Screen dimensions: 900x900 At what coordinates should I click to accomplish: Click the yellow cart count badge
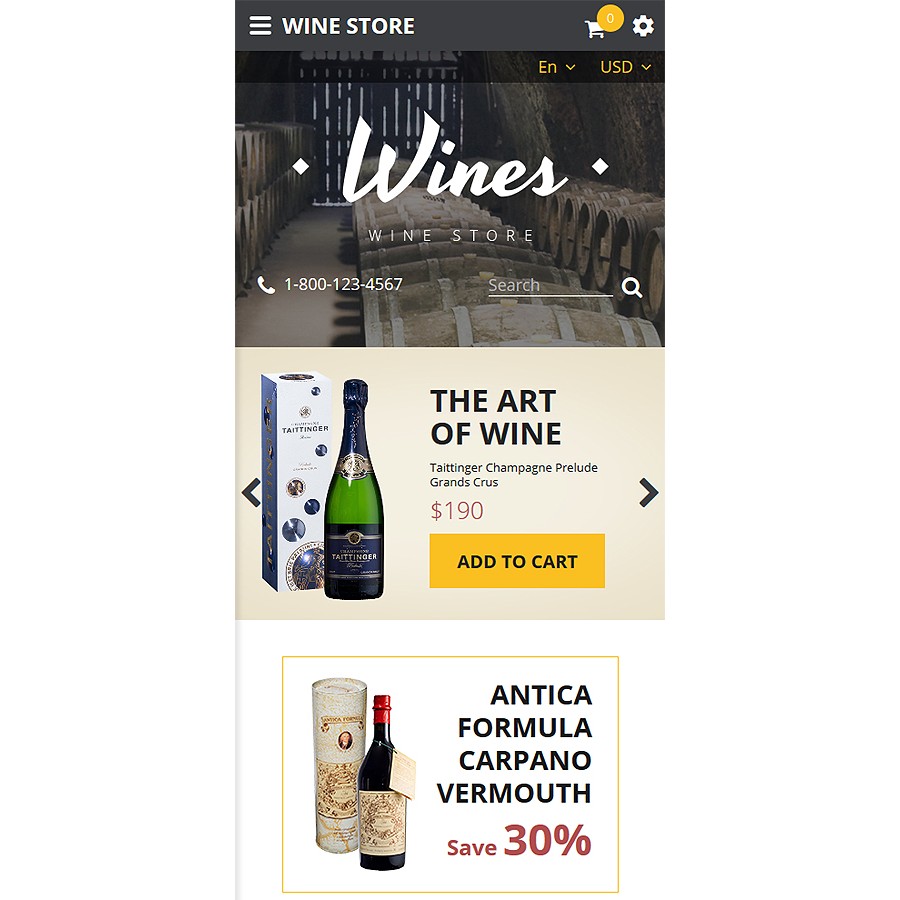click(x=610, y=18)
